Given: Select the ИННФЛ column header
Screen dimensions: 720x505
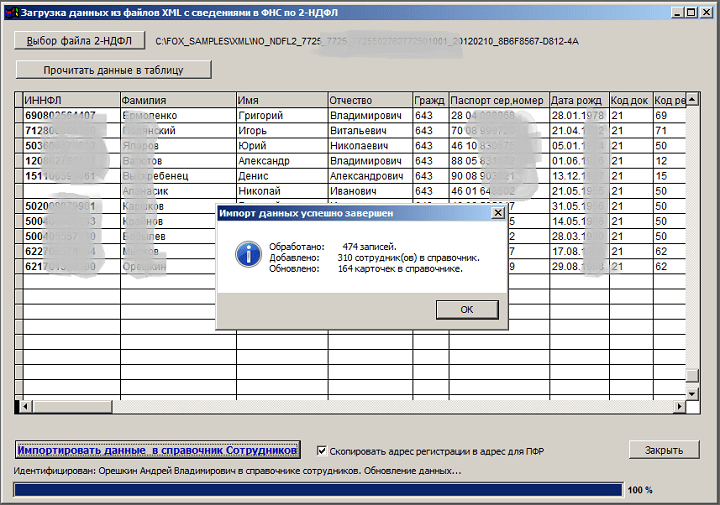Looking at the screenshot, I should (x=71, y=100).
